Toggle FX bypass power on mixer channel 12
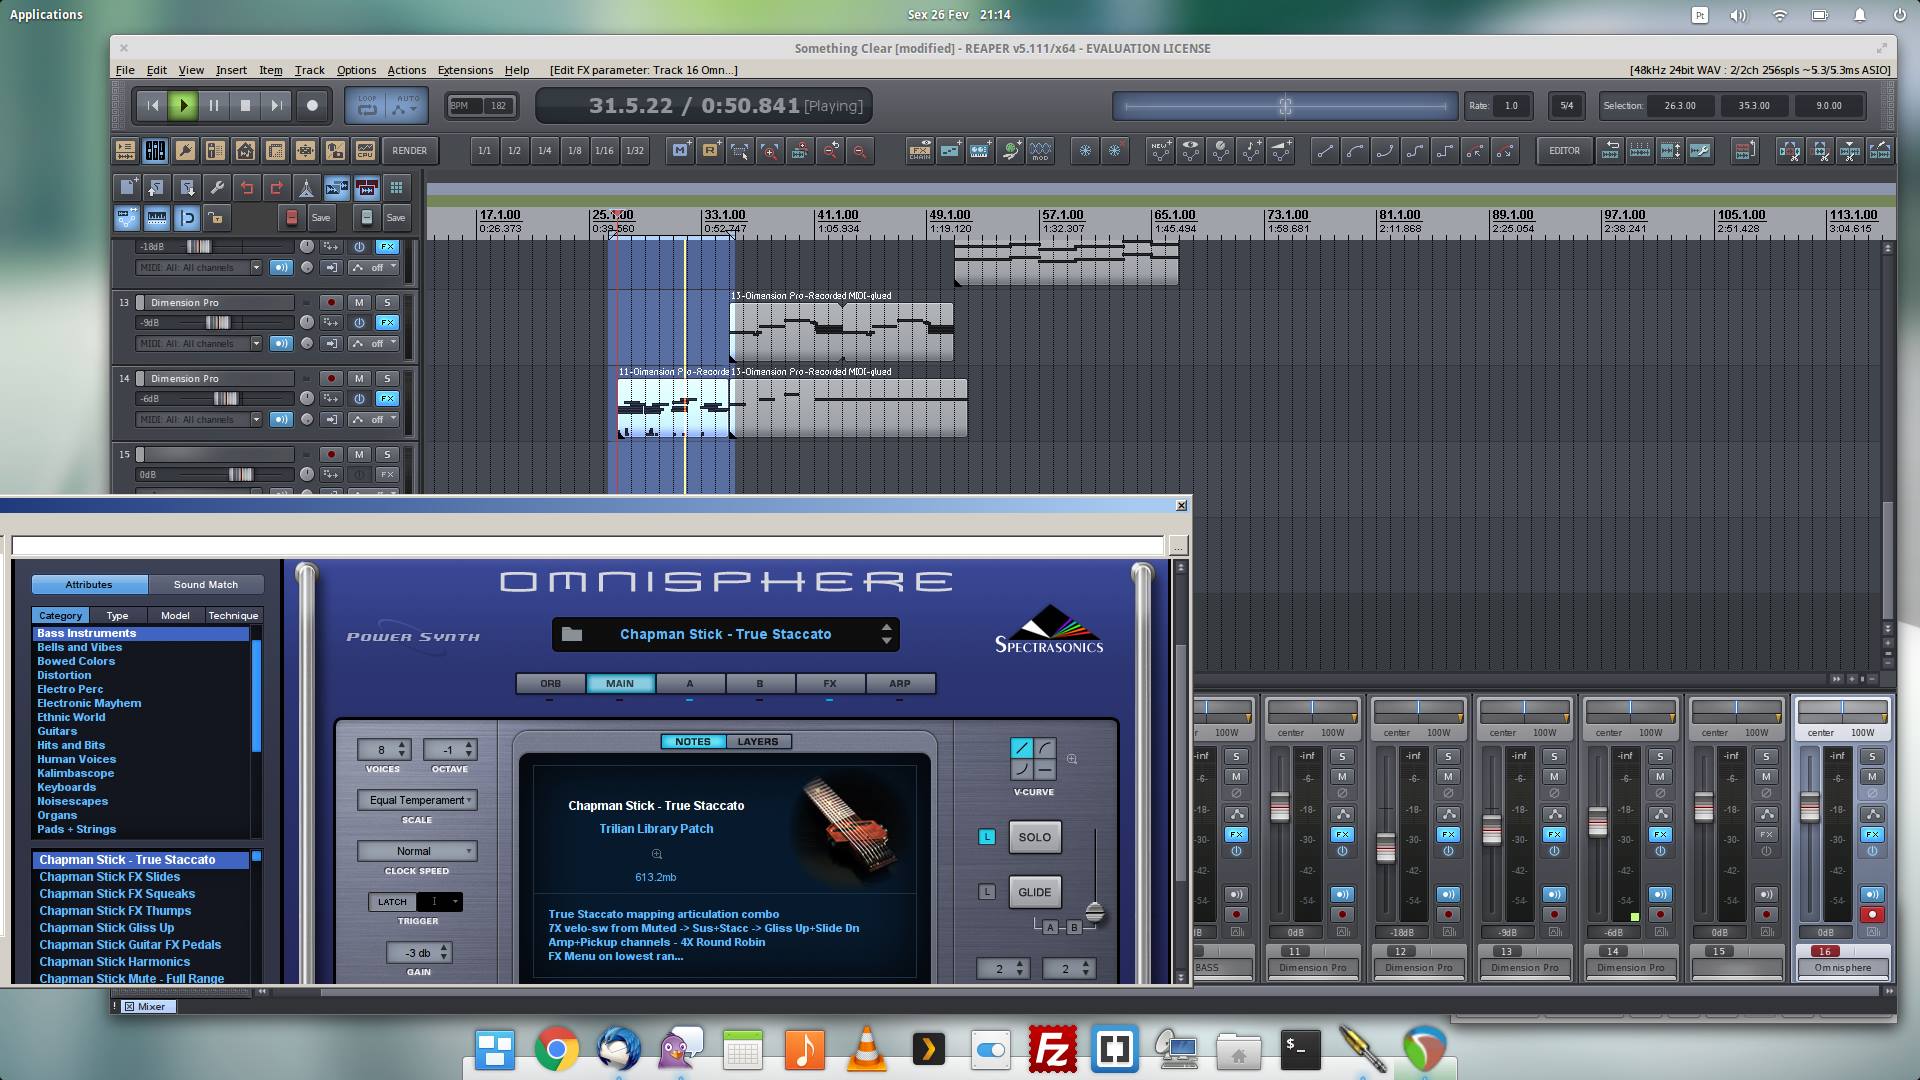The image size is (1920, 1080). 1448,851
